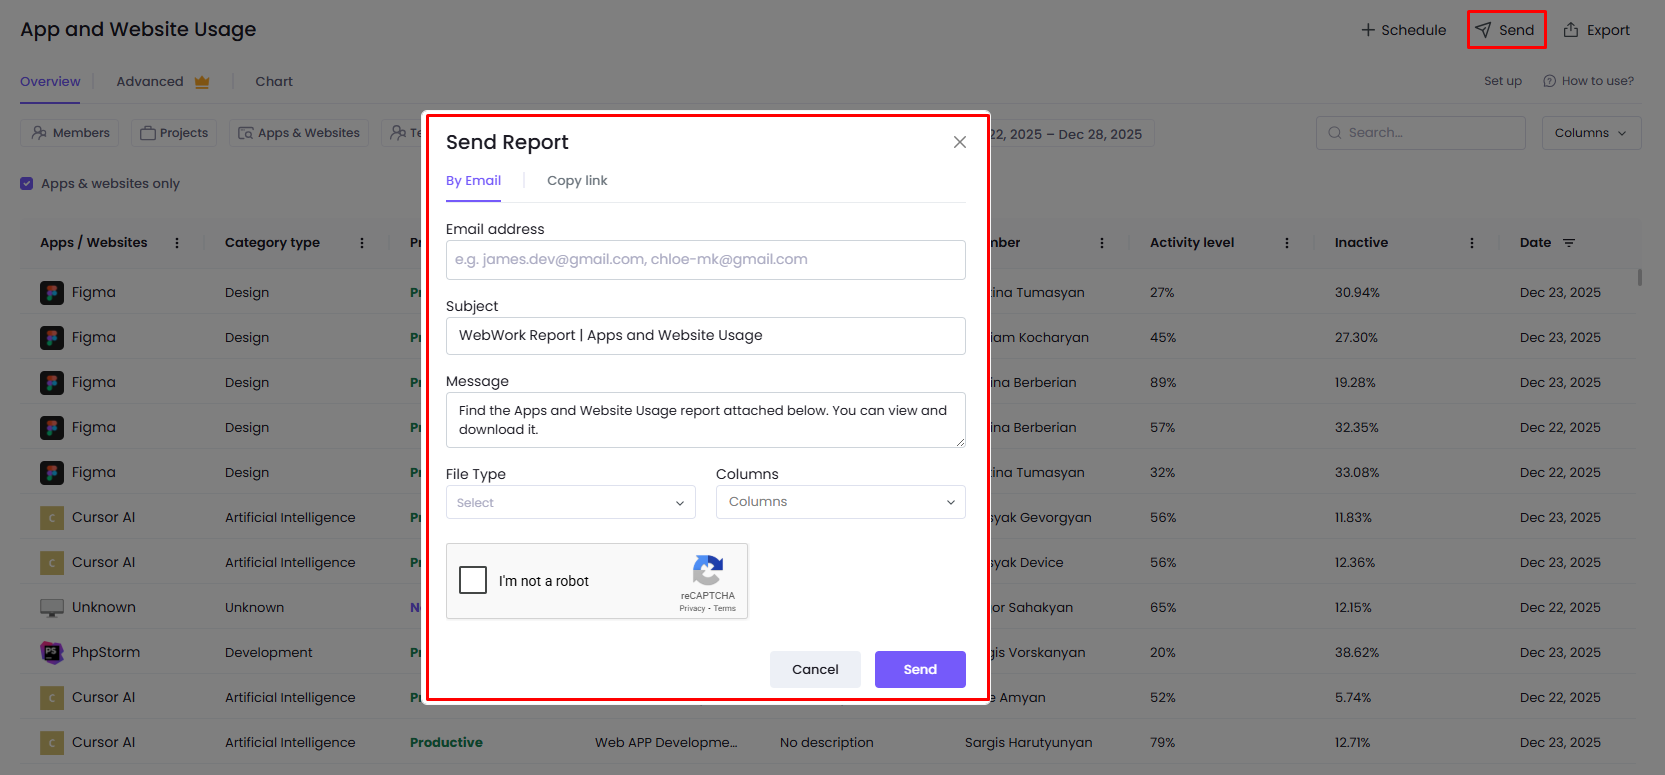The width and height of the screenshot is (1665, 775).
Task: Open kebab menu on Activity level column
Action: coord(1286,243)
